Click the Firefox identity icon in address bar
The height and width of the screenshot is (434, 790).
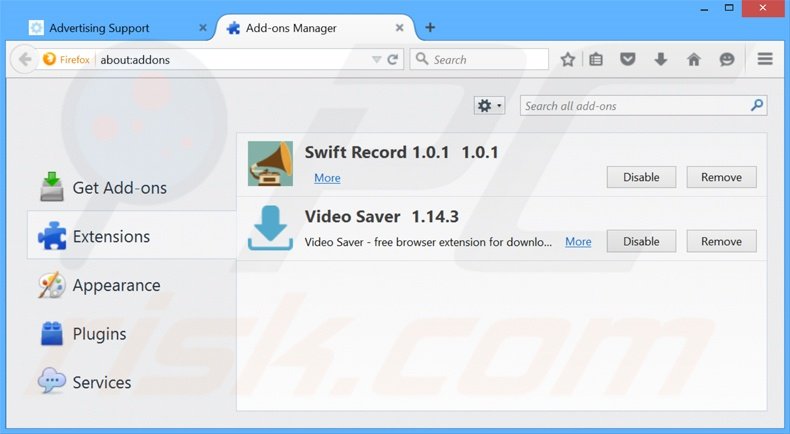point(49,59)
